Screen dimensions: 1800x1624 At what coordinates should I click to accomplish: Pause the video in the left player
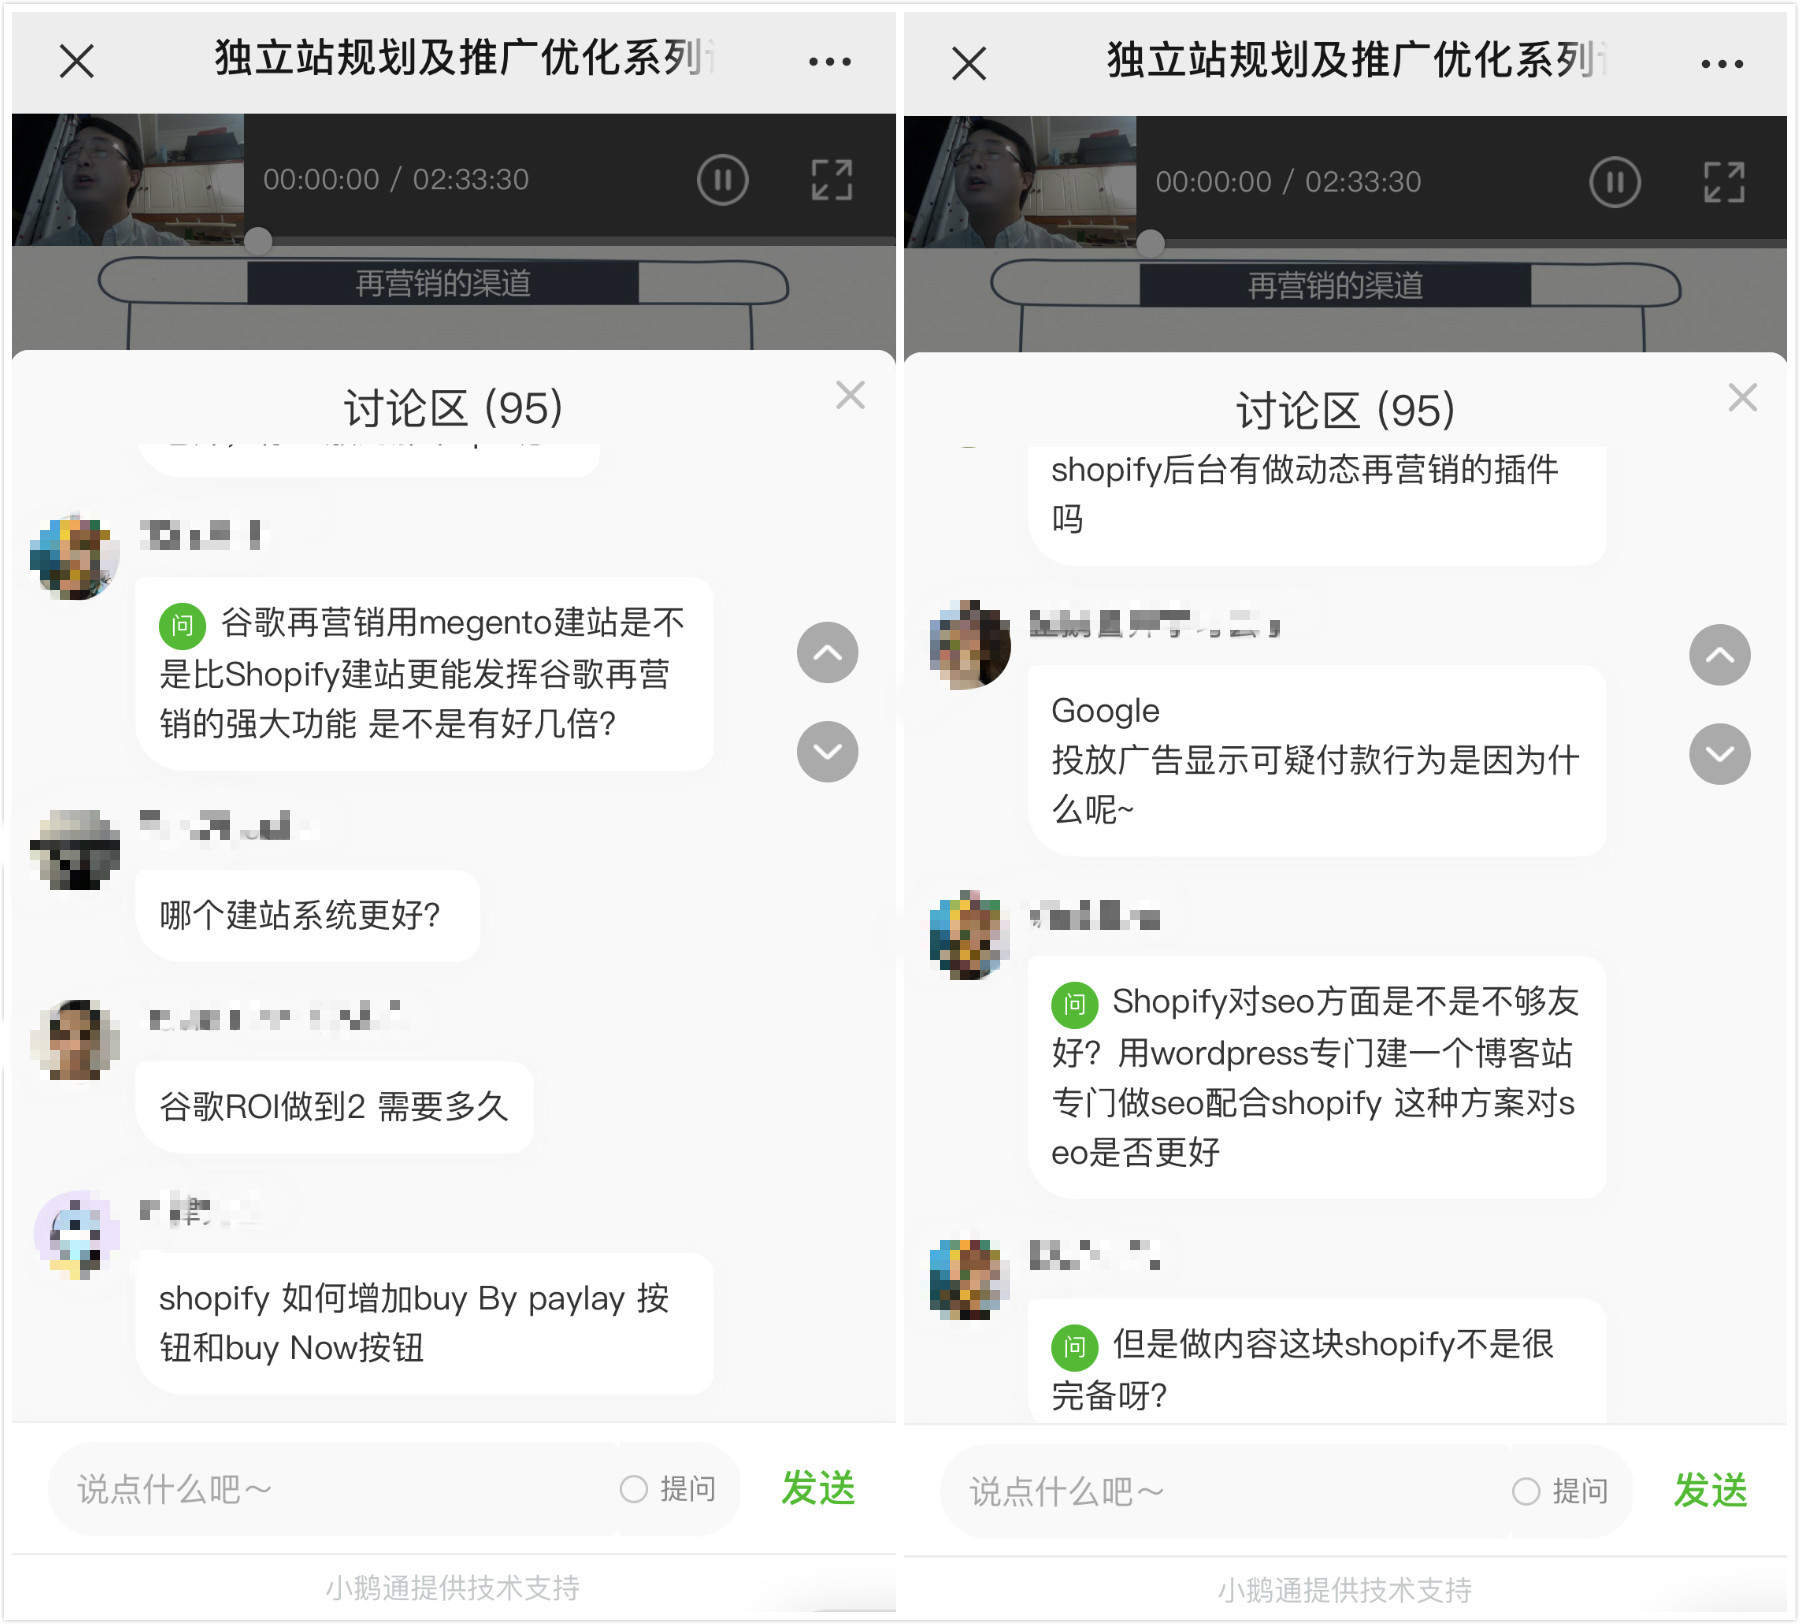[x=722, y=181]
